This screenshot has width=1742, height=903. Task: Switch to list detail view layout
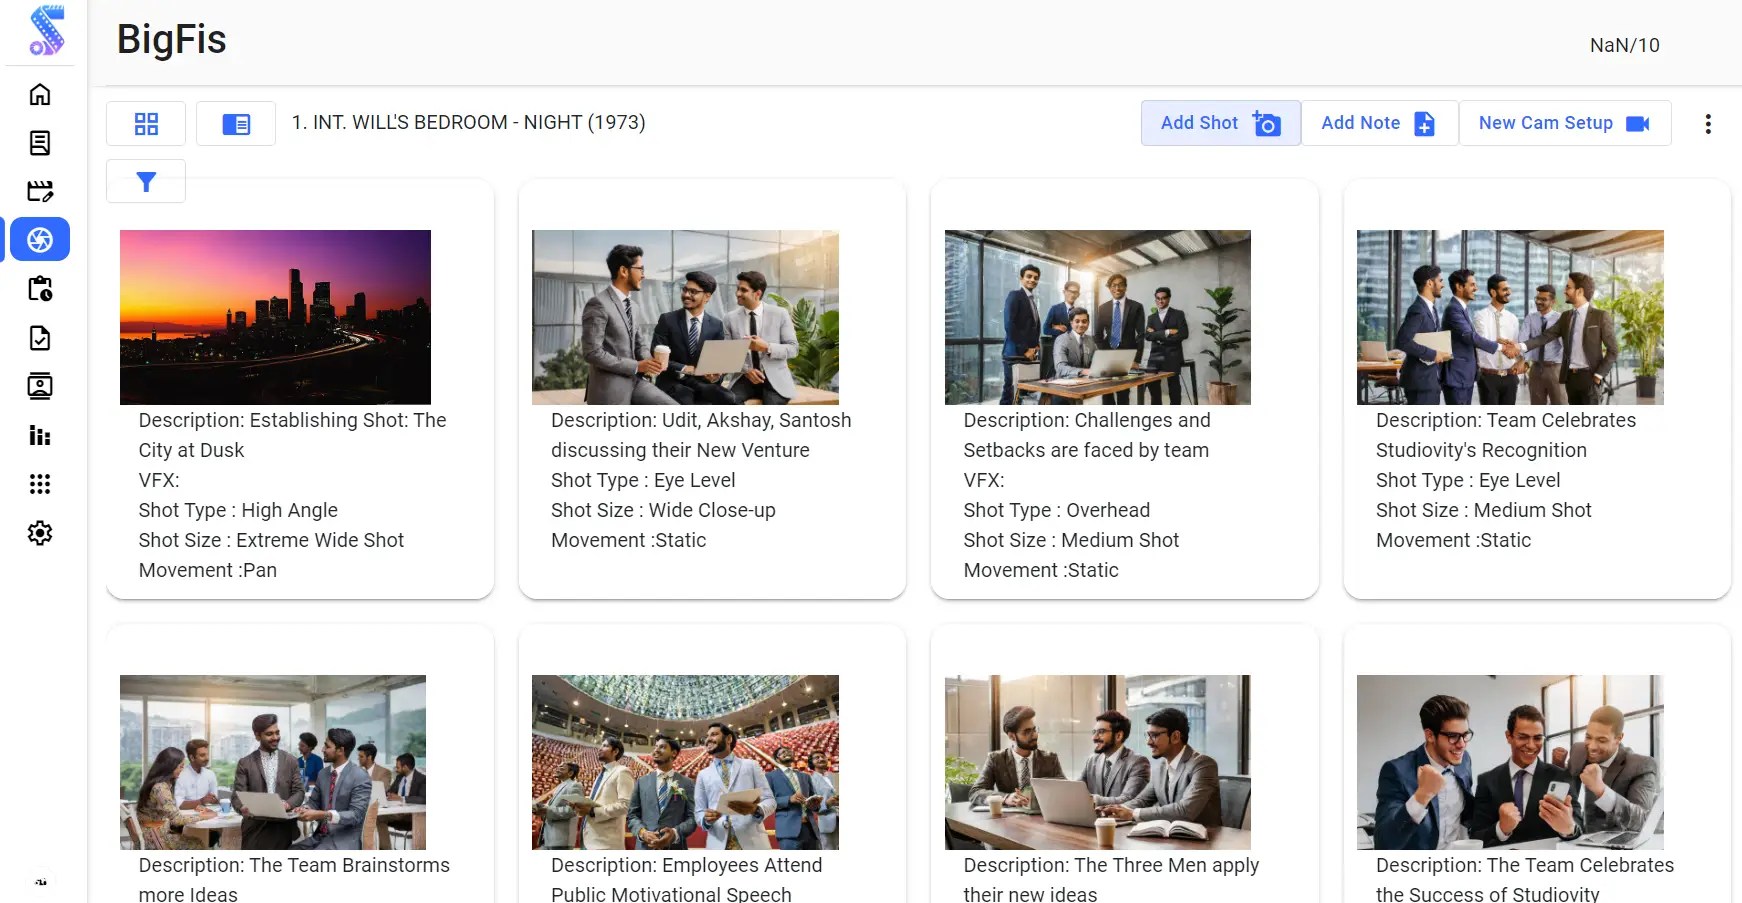[236, 124]
